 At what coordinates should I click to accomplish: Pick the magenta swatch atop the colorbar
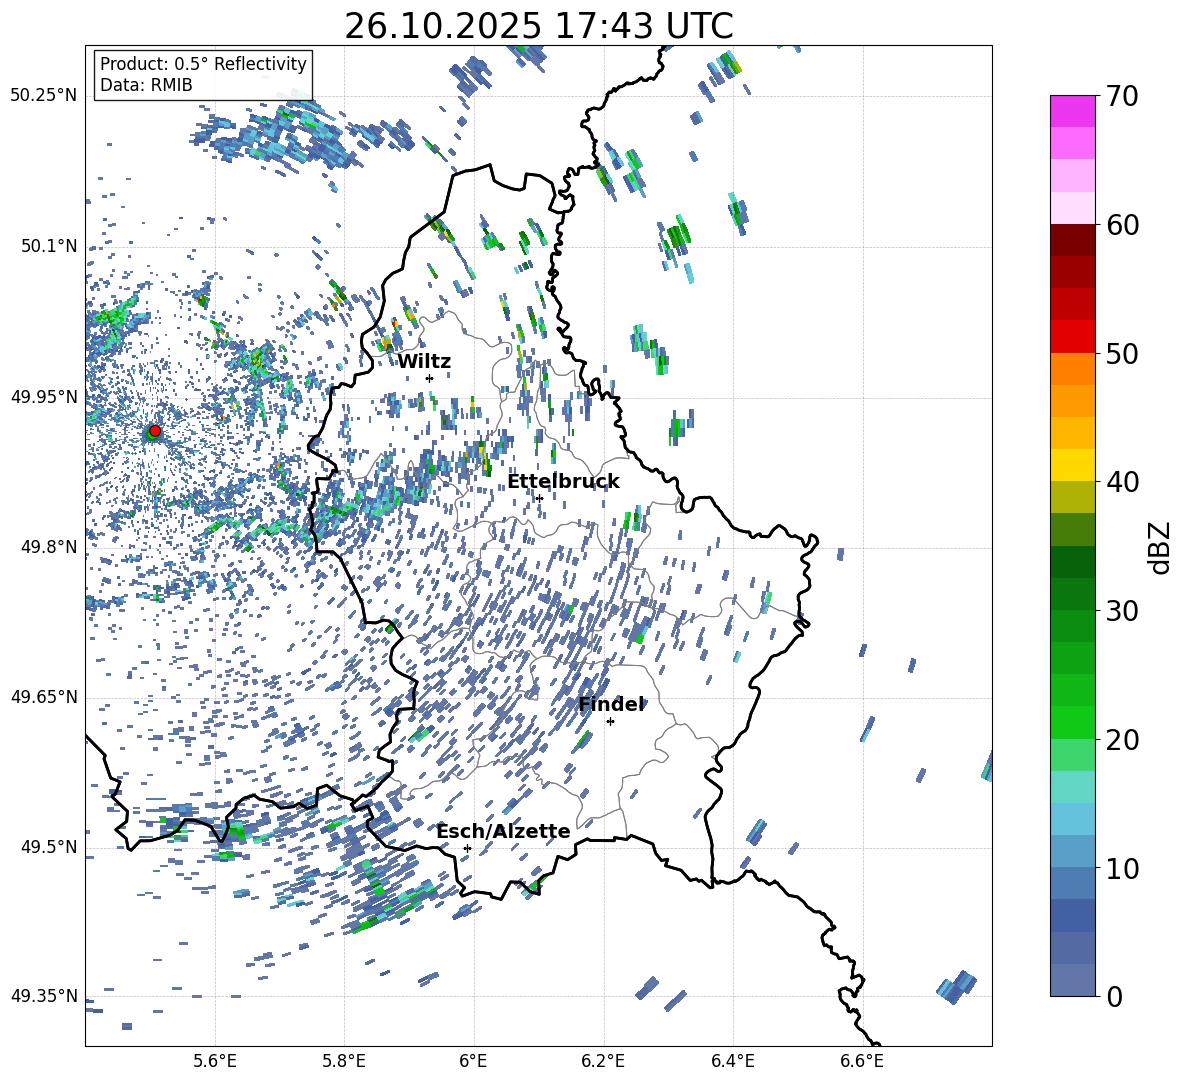click(x=1073, y=111)
